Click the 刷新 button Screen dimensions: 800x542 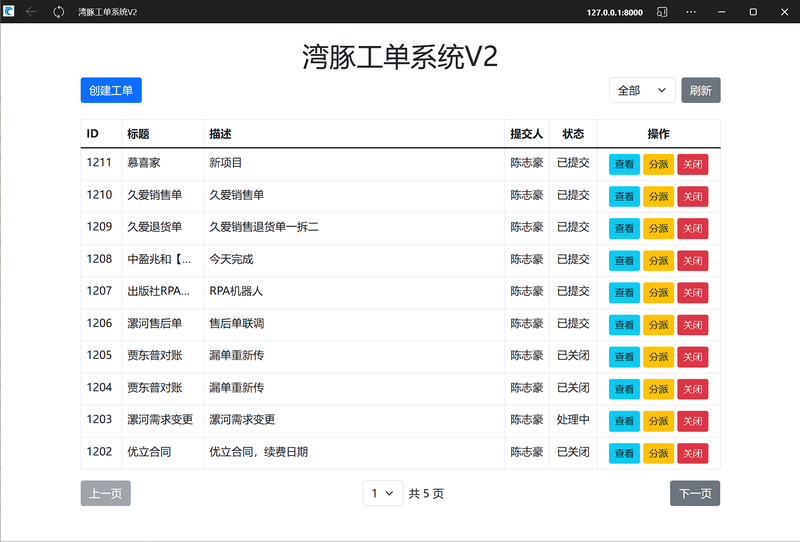(701, 90)
